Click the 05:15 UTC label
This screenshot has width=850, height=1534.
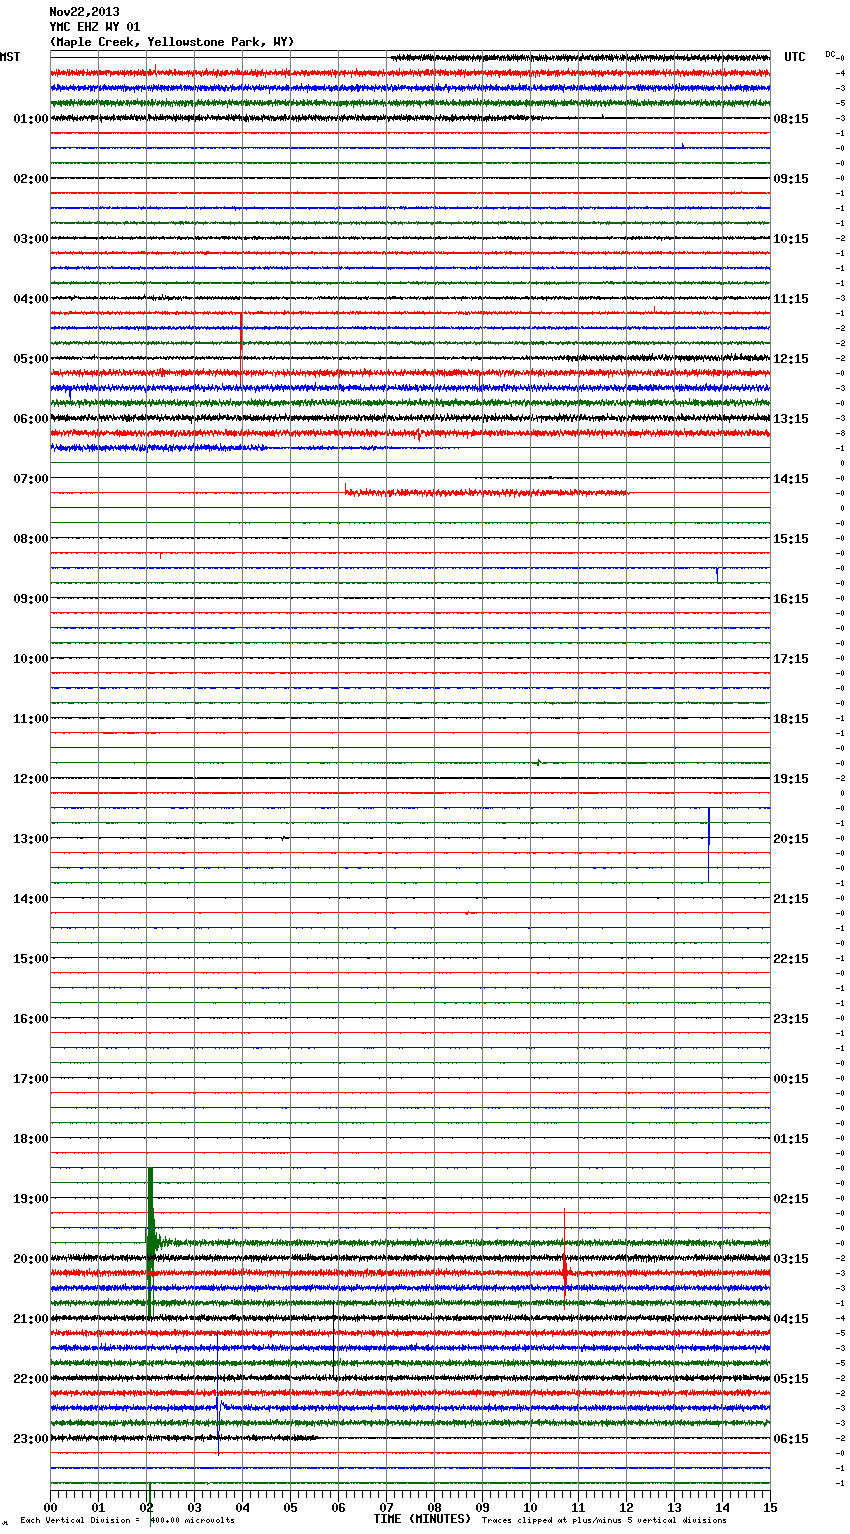[791, 1379]
